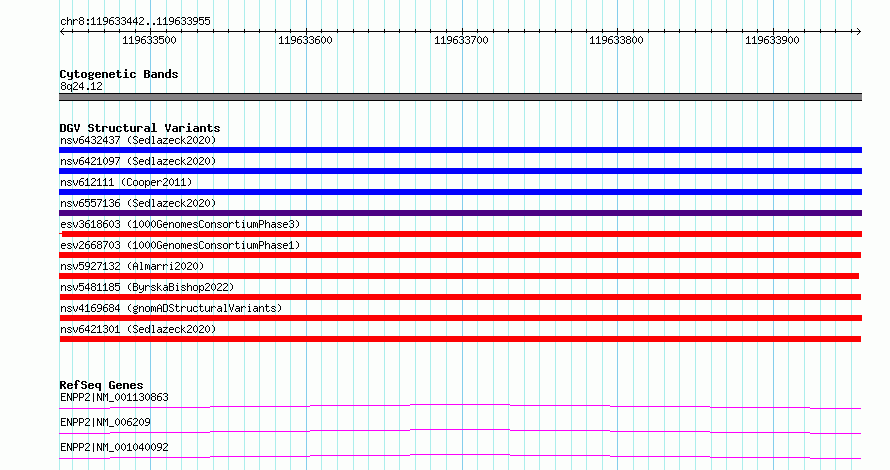This screenshot has width=890, height=470.
Task: Click the 8q24.12 band label
Action: point(81,86)
